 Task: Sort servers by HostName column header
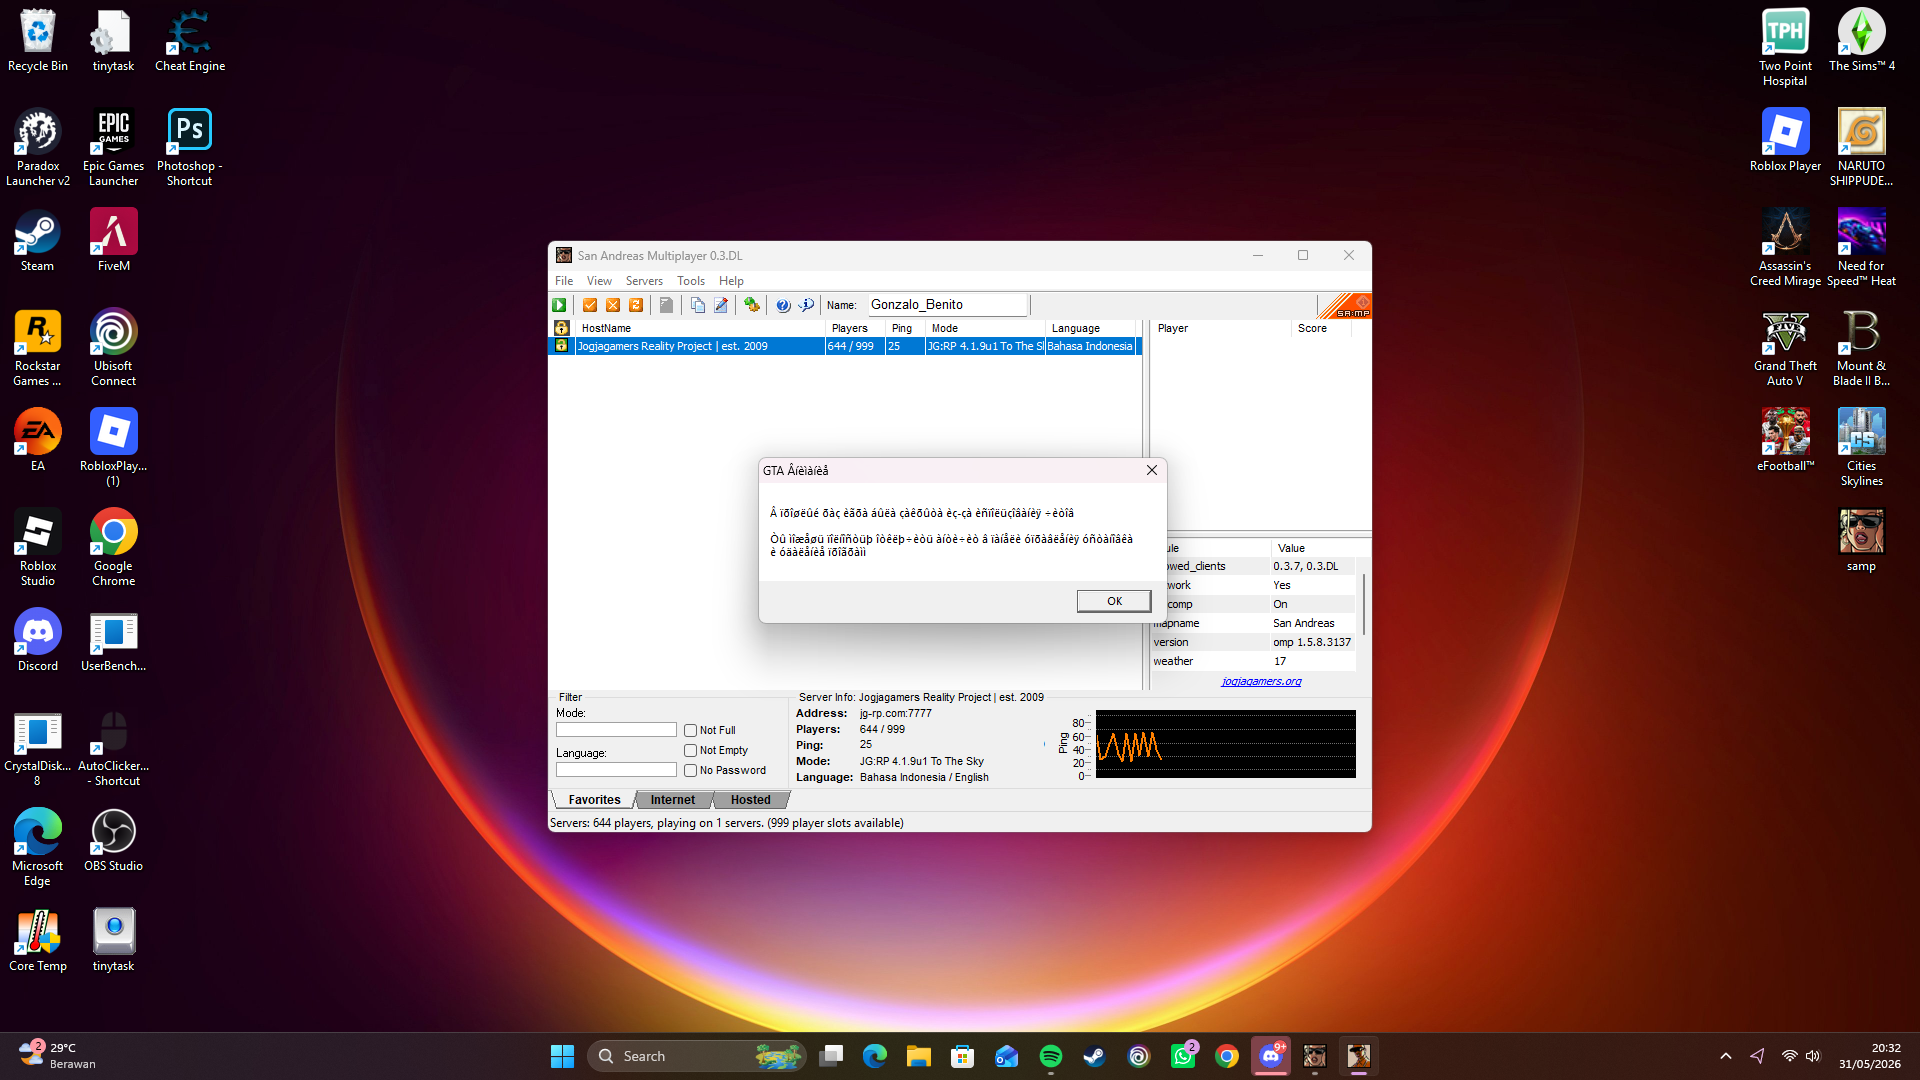700,328
